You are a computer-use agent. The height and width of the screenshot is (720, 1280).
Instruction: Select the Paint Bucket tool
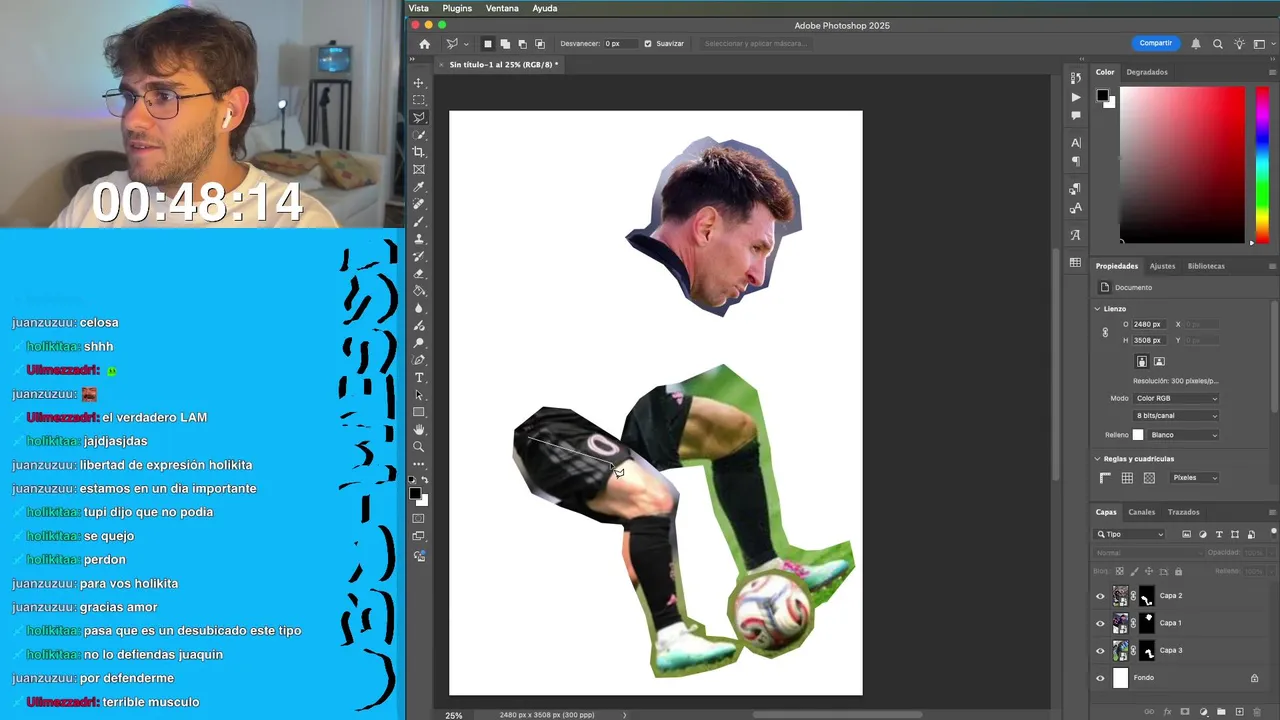click(419, 291)
